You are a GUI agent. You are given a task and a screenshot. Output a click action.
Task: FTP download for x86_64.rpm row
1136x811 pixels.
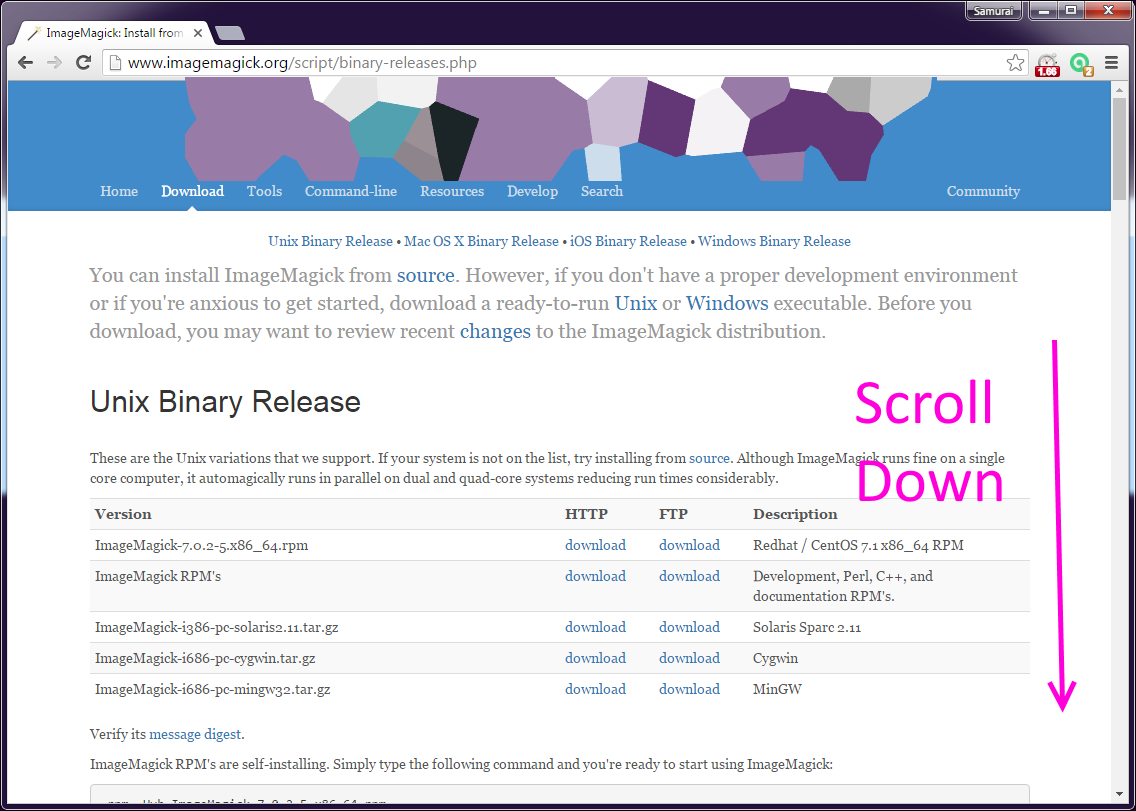point(690,545)
